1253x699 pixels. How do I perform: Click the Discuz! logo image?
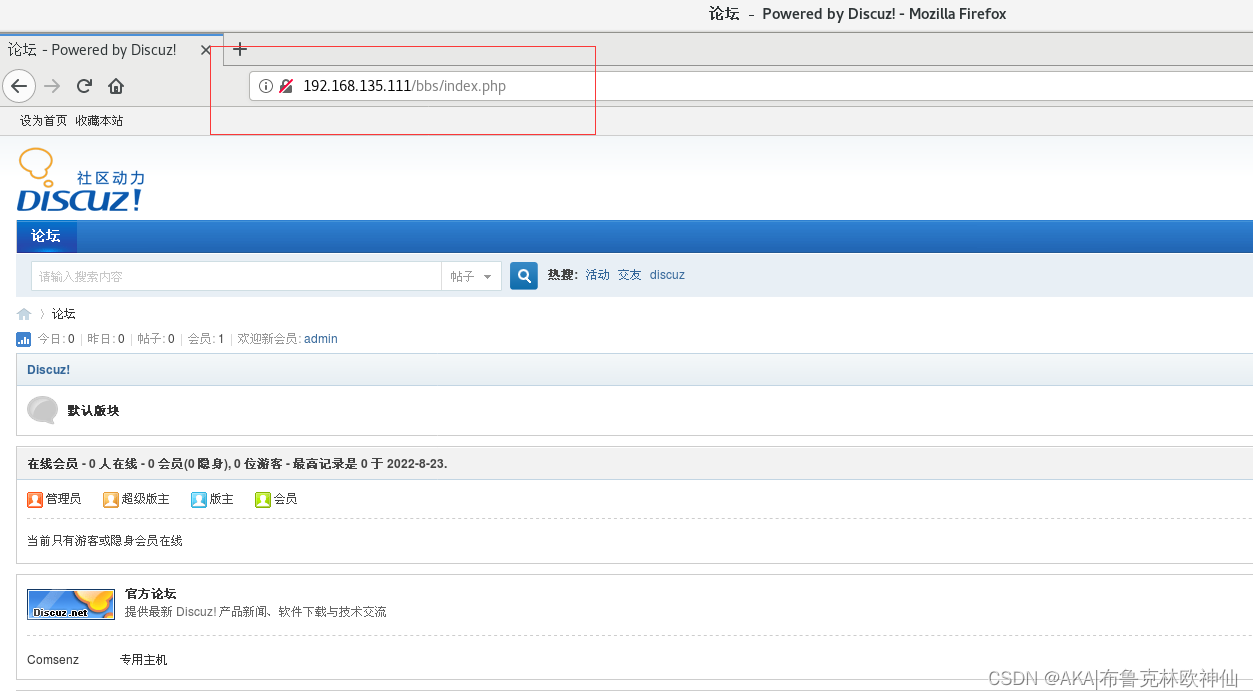[x=80, y=180]
